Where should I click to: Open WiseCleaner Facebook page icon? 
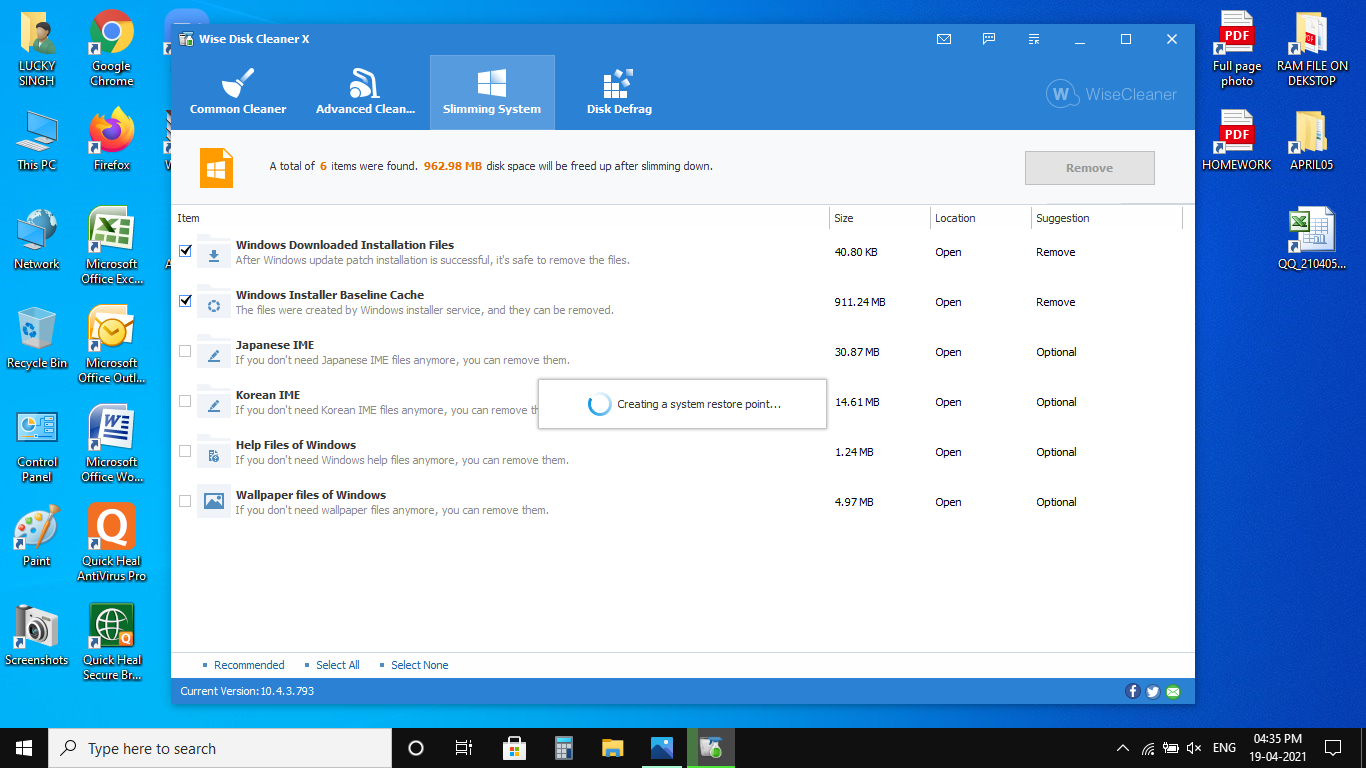pos(1133,691)
